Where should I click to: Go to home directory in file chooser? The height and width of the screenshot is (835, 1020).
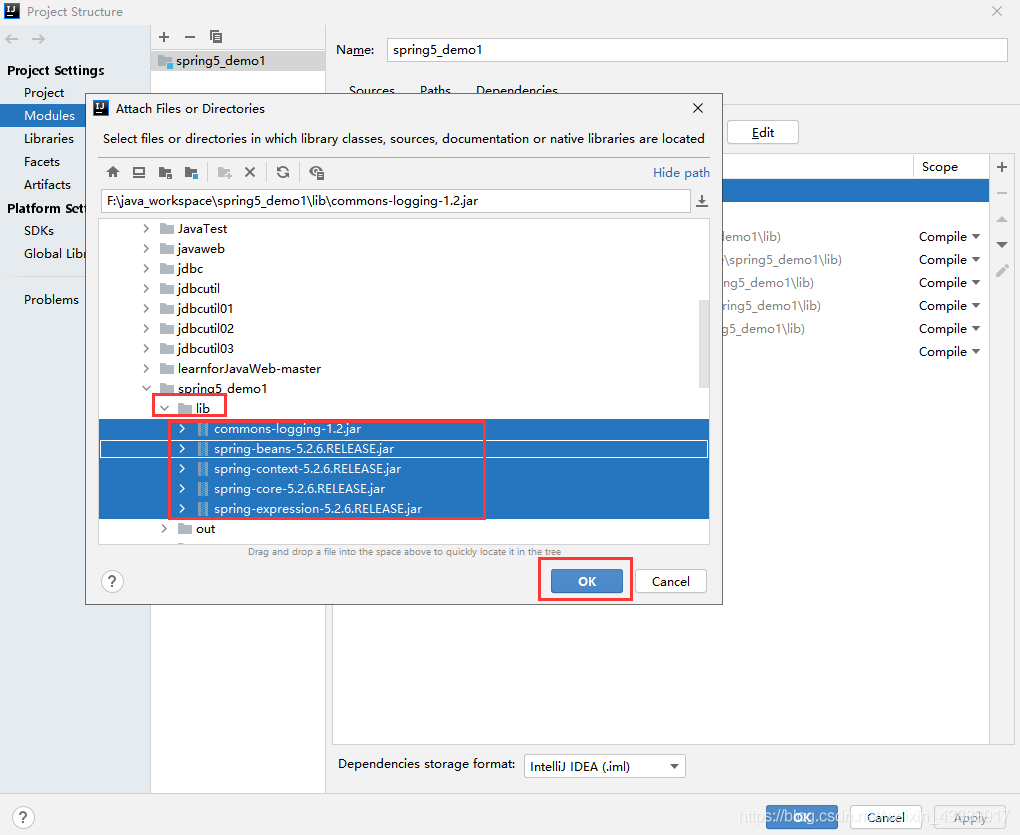(113, 172)
